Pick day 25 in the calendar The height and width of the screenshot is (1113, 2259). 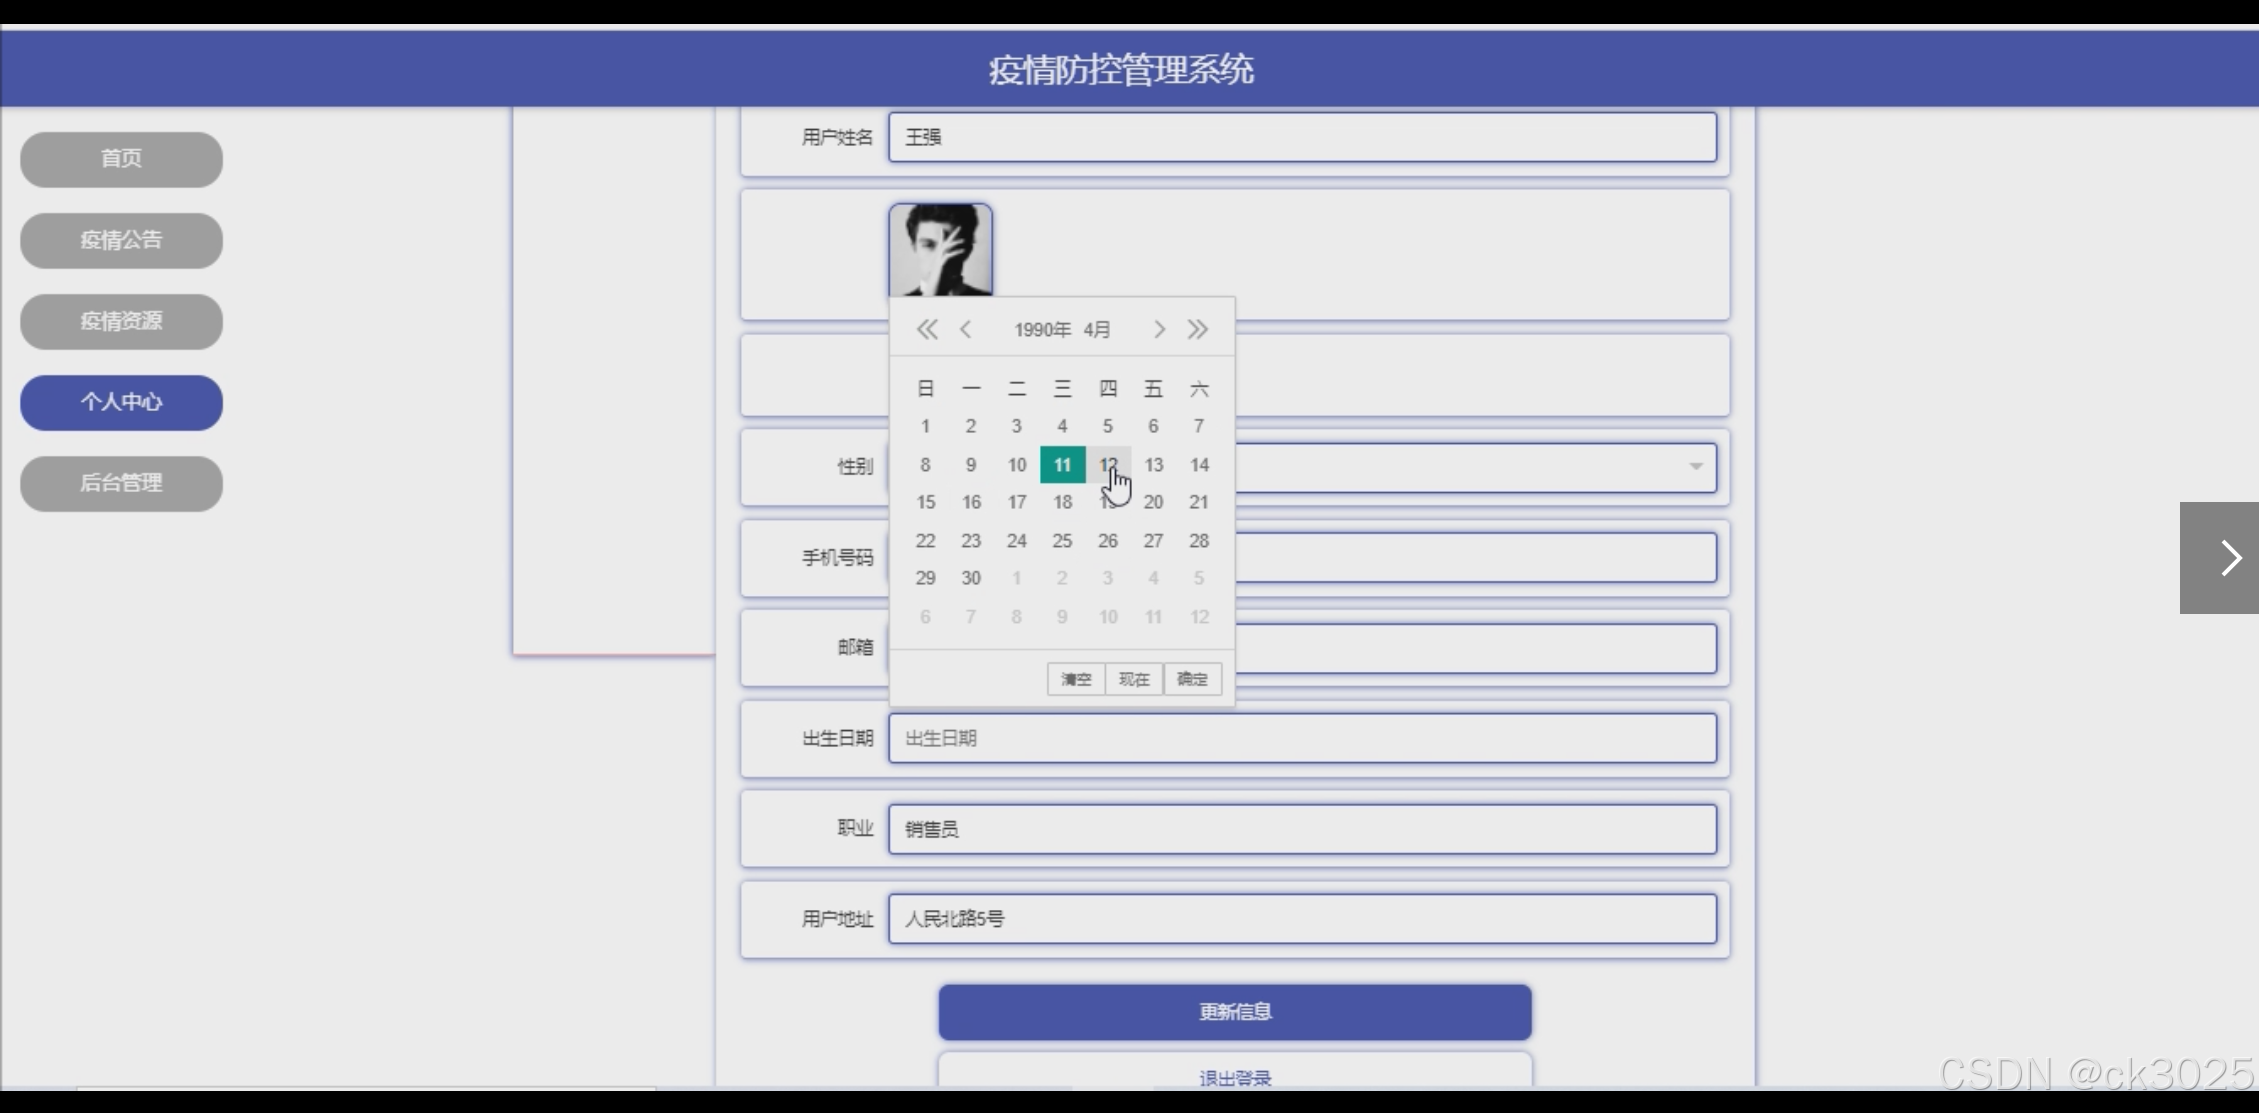point(1062,541)
